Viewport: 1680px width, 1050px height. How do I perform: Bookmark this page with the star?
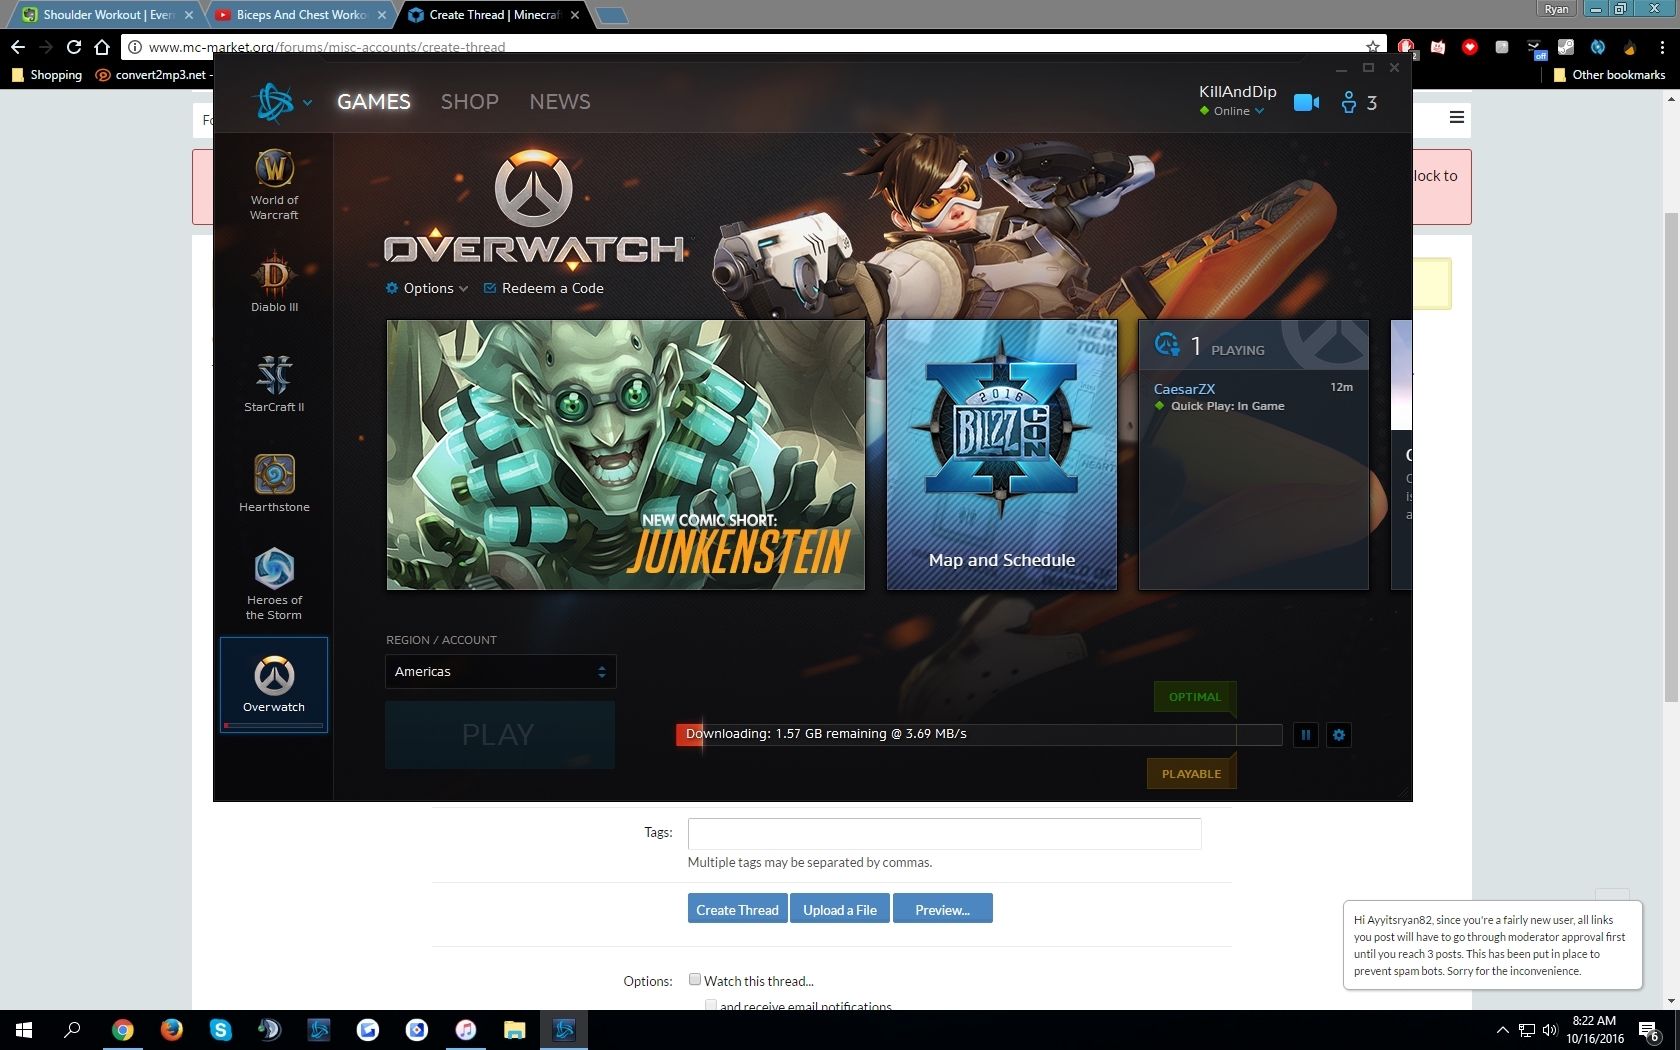click(1373, 47)
